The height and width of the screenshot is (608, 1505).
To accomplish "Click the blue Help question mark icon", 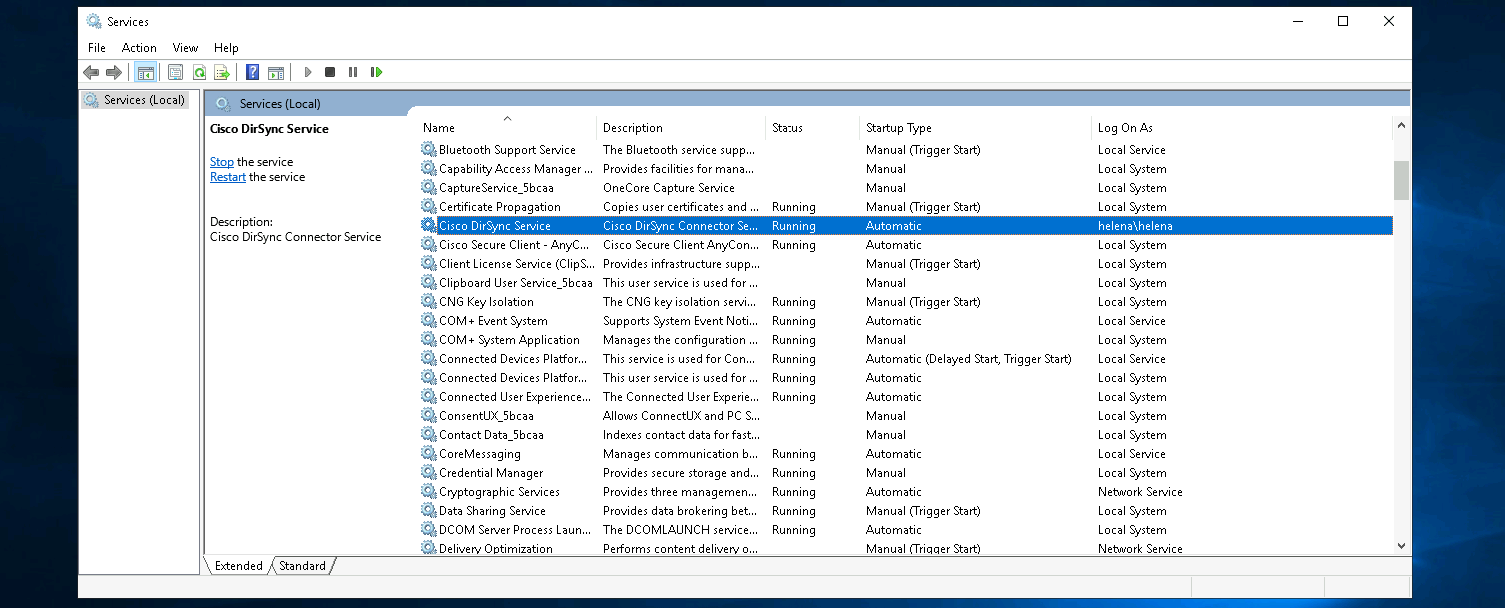I will [x=253, y=72].
